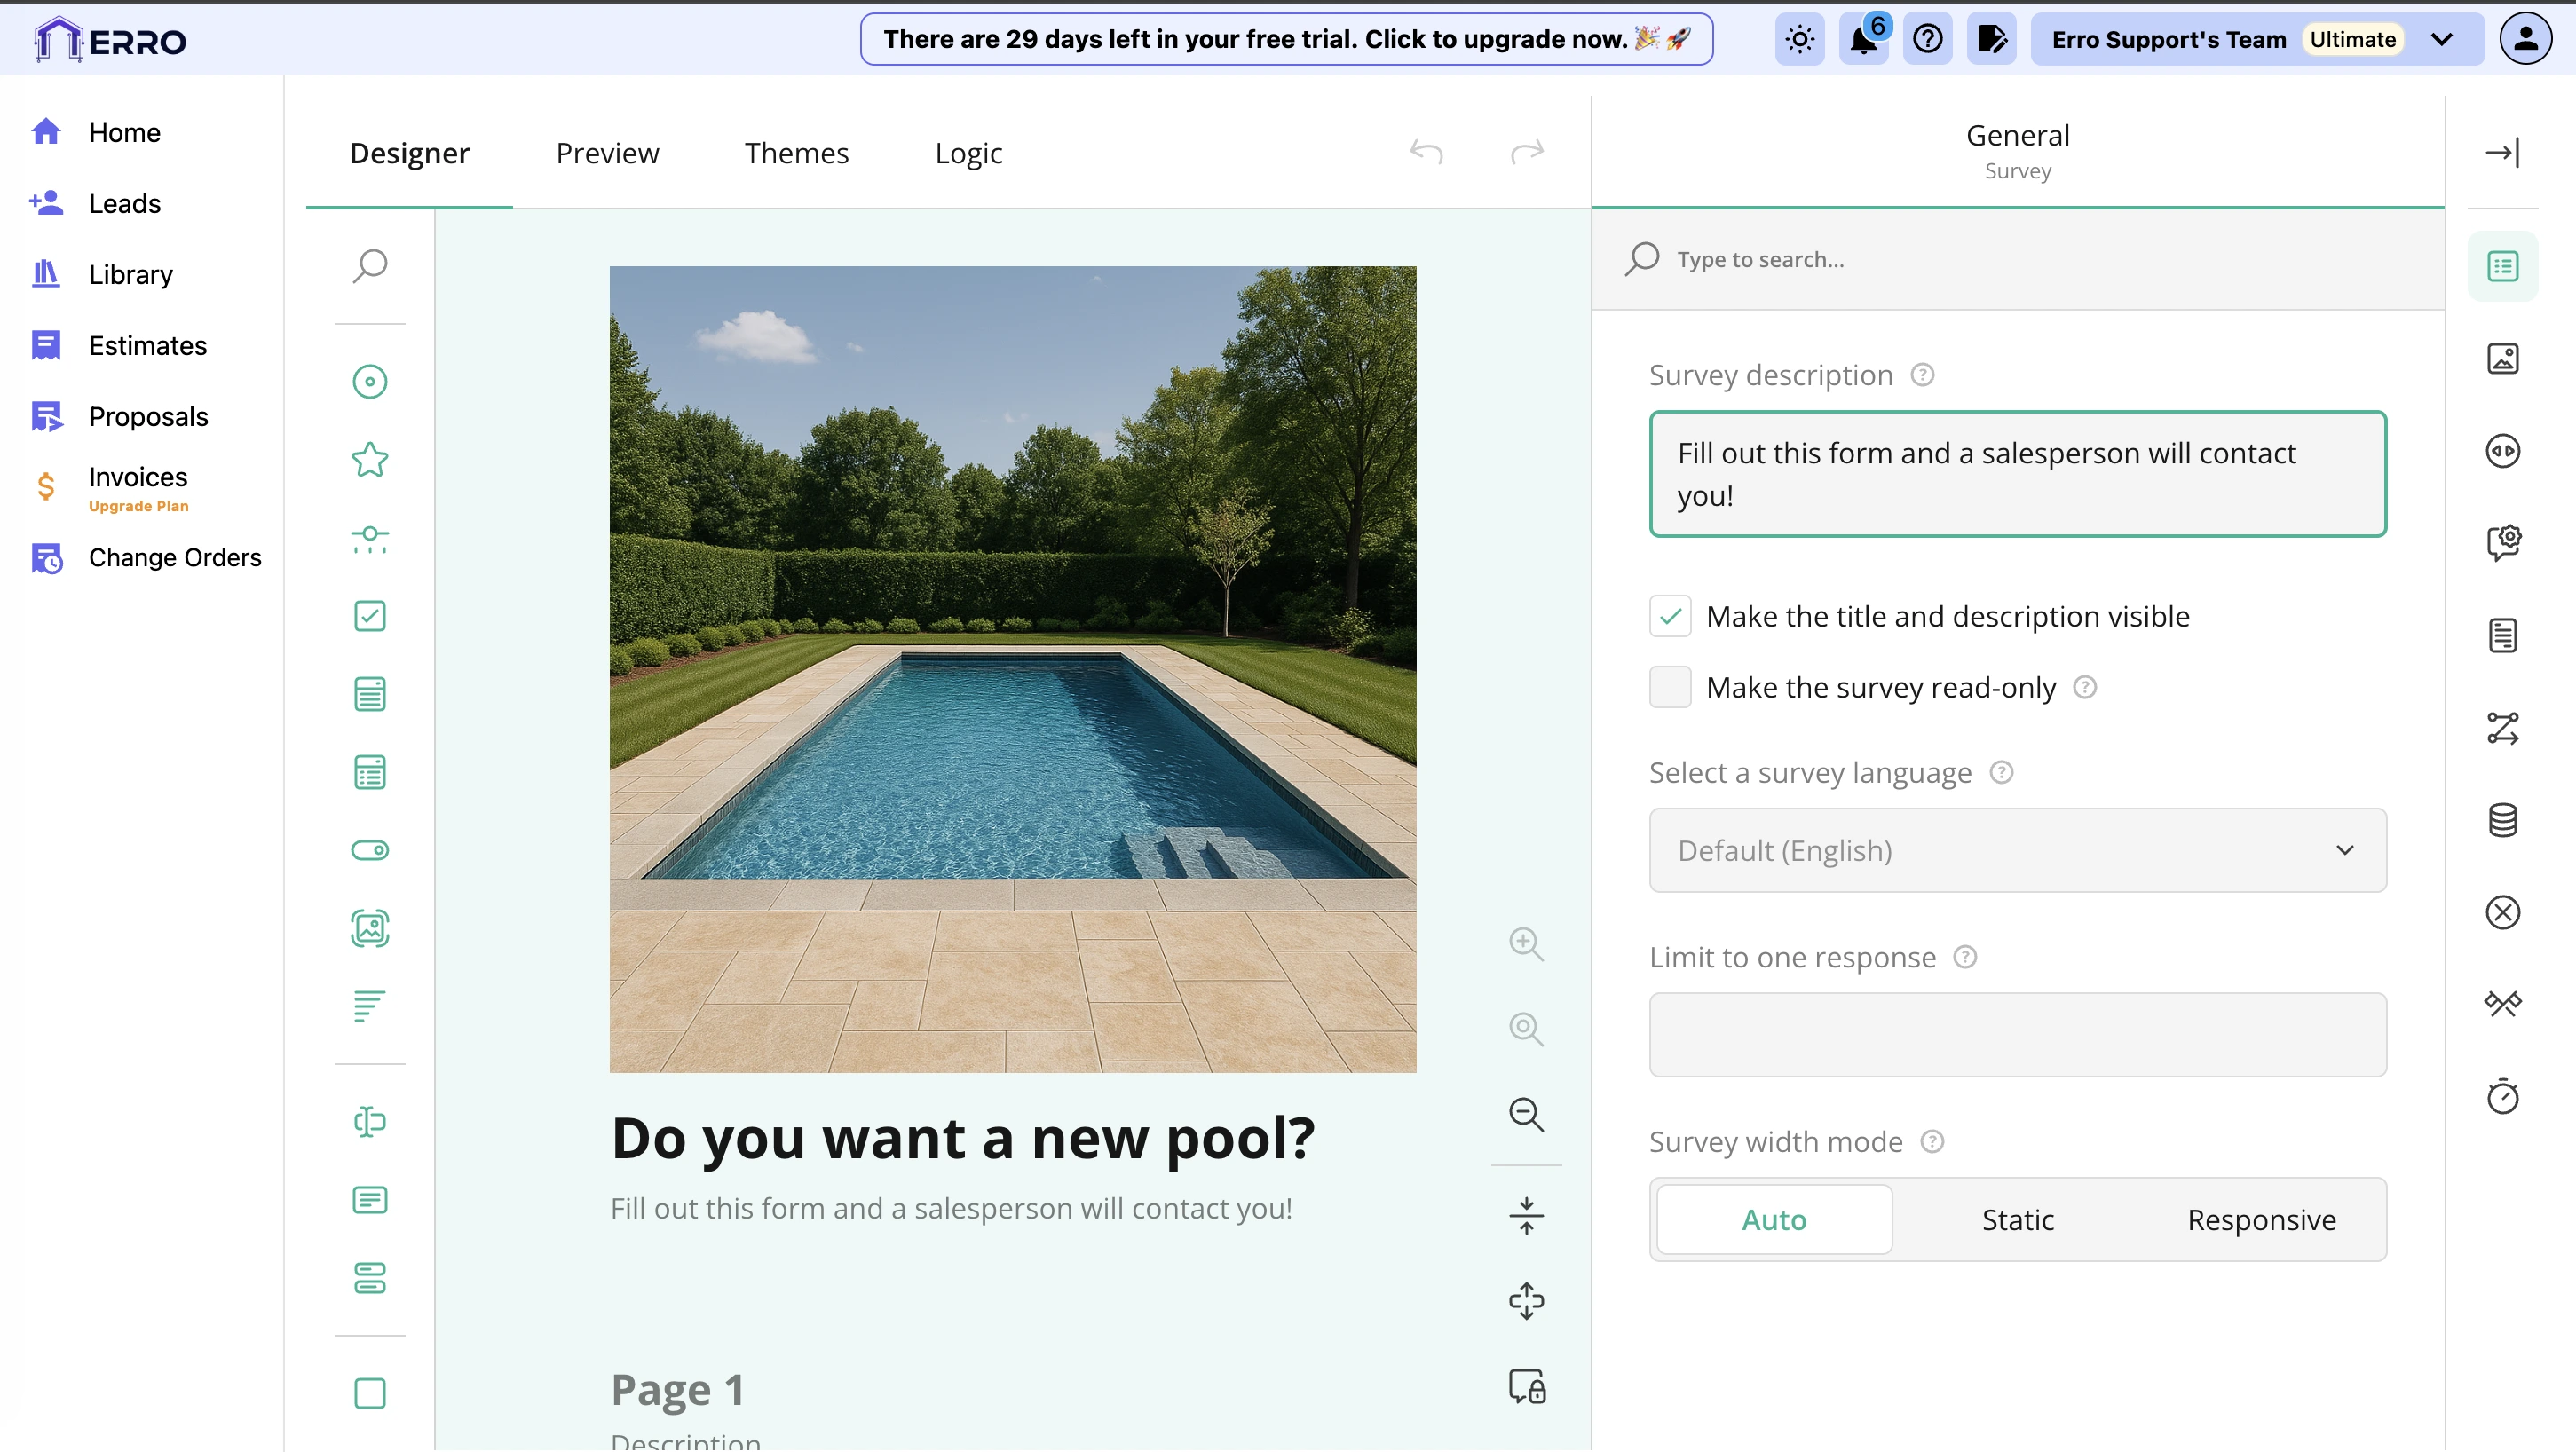The image size is (2576, 1452).
Task: Expand the Erro Support's Team dropdown
Action: tap(2441, 40)
